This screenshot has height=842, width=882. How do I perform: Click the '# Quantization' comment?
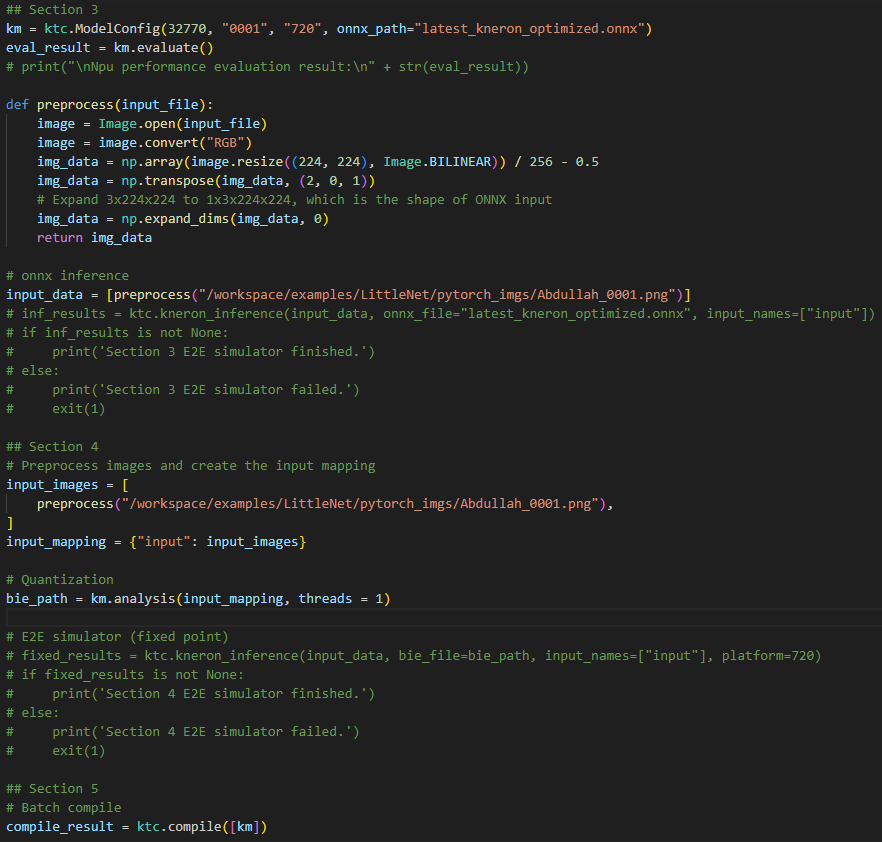pyautogui.click(x=60, y=580)
